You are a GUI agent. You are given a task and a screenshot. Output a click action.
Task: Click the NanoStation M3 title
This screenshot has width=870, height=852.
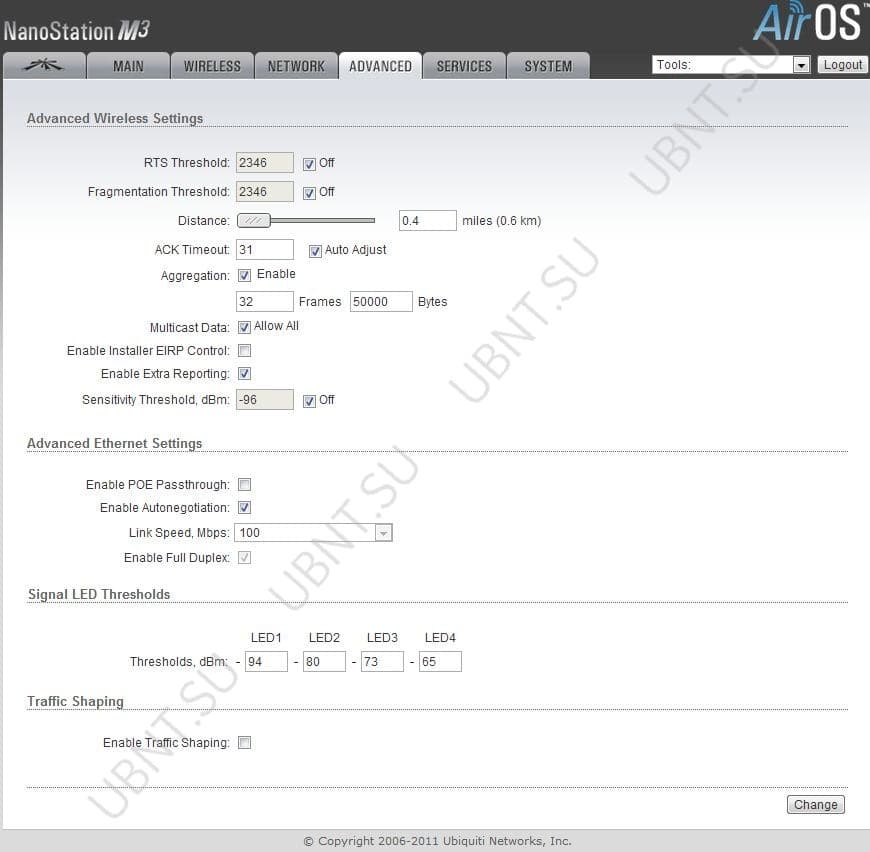point(77,31)
